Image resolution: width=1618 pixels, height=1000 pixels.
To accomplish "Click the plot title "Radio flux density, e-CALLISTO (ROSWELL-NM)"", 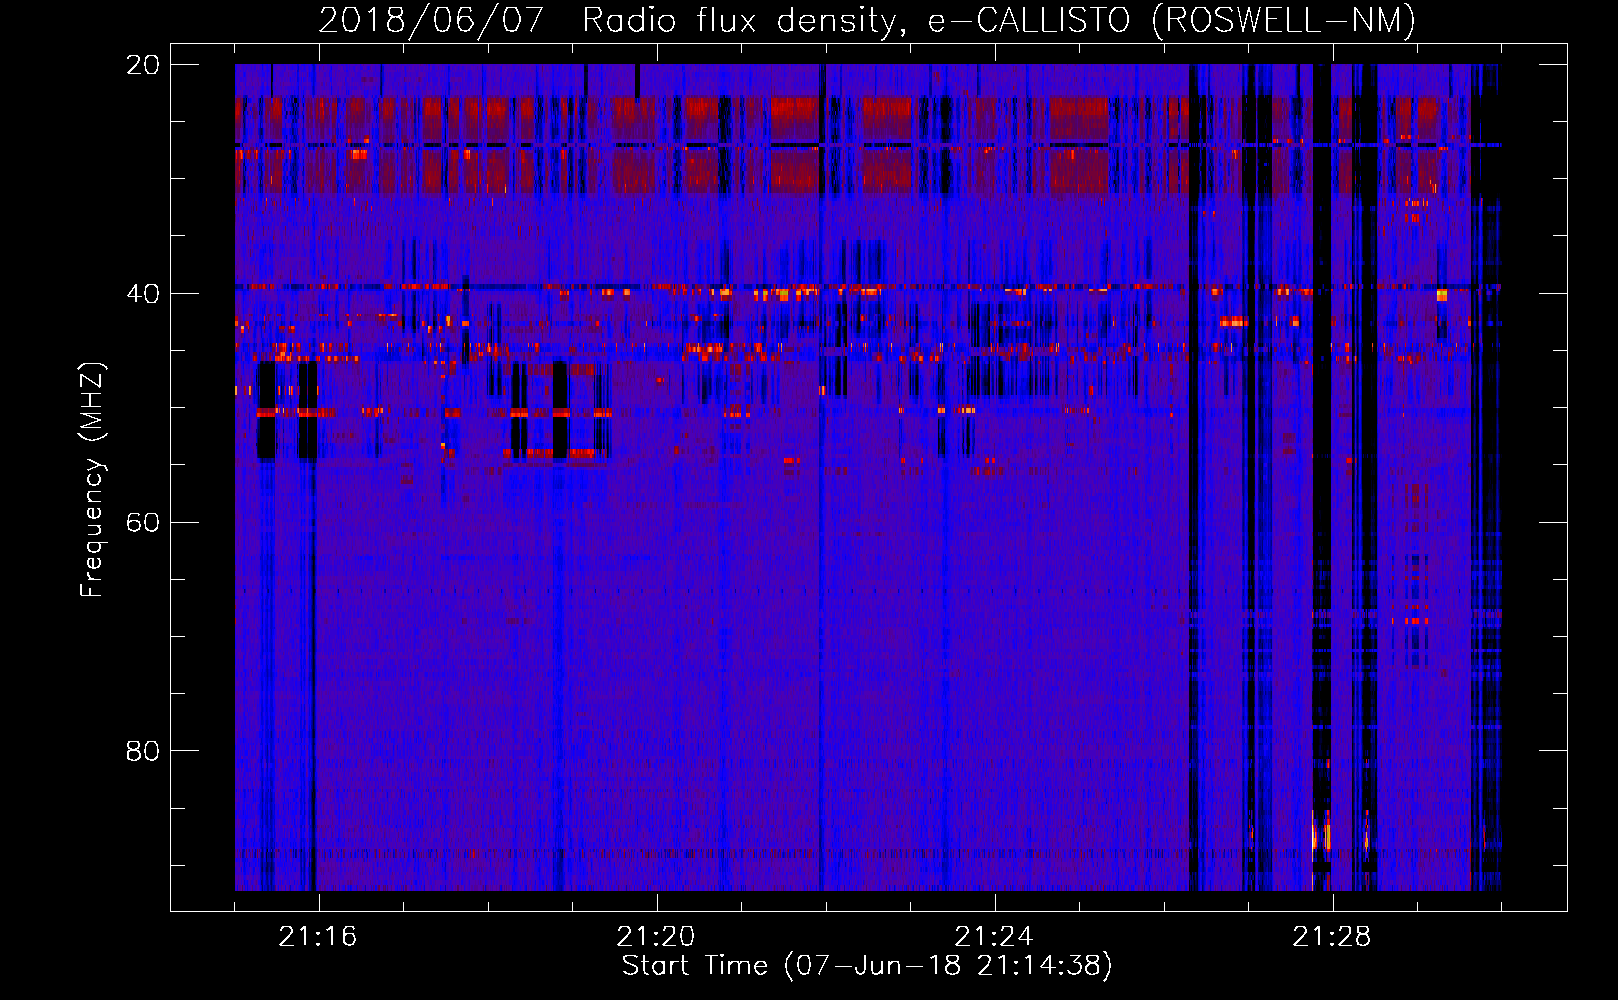I will 999,20.
